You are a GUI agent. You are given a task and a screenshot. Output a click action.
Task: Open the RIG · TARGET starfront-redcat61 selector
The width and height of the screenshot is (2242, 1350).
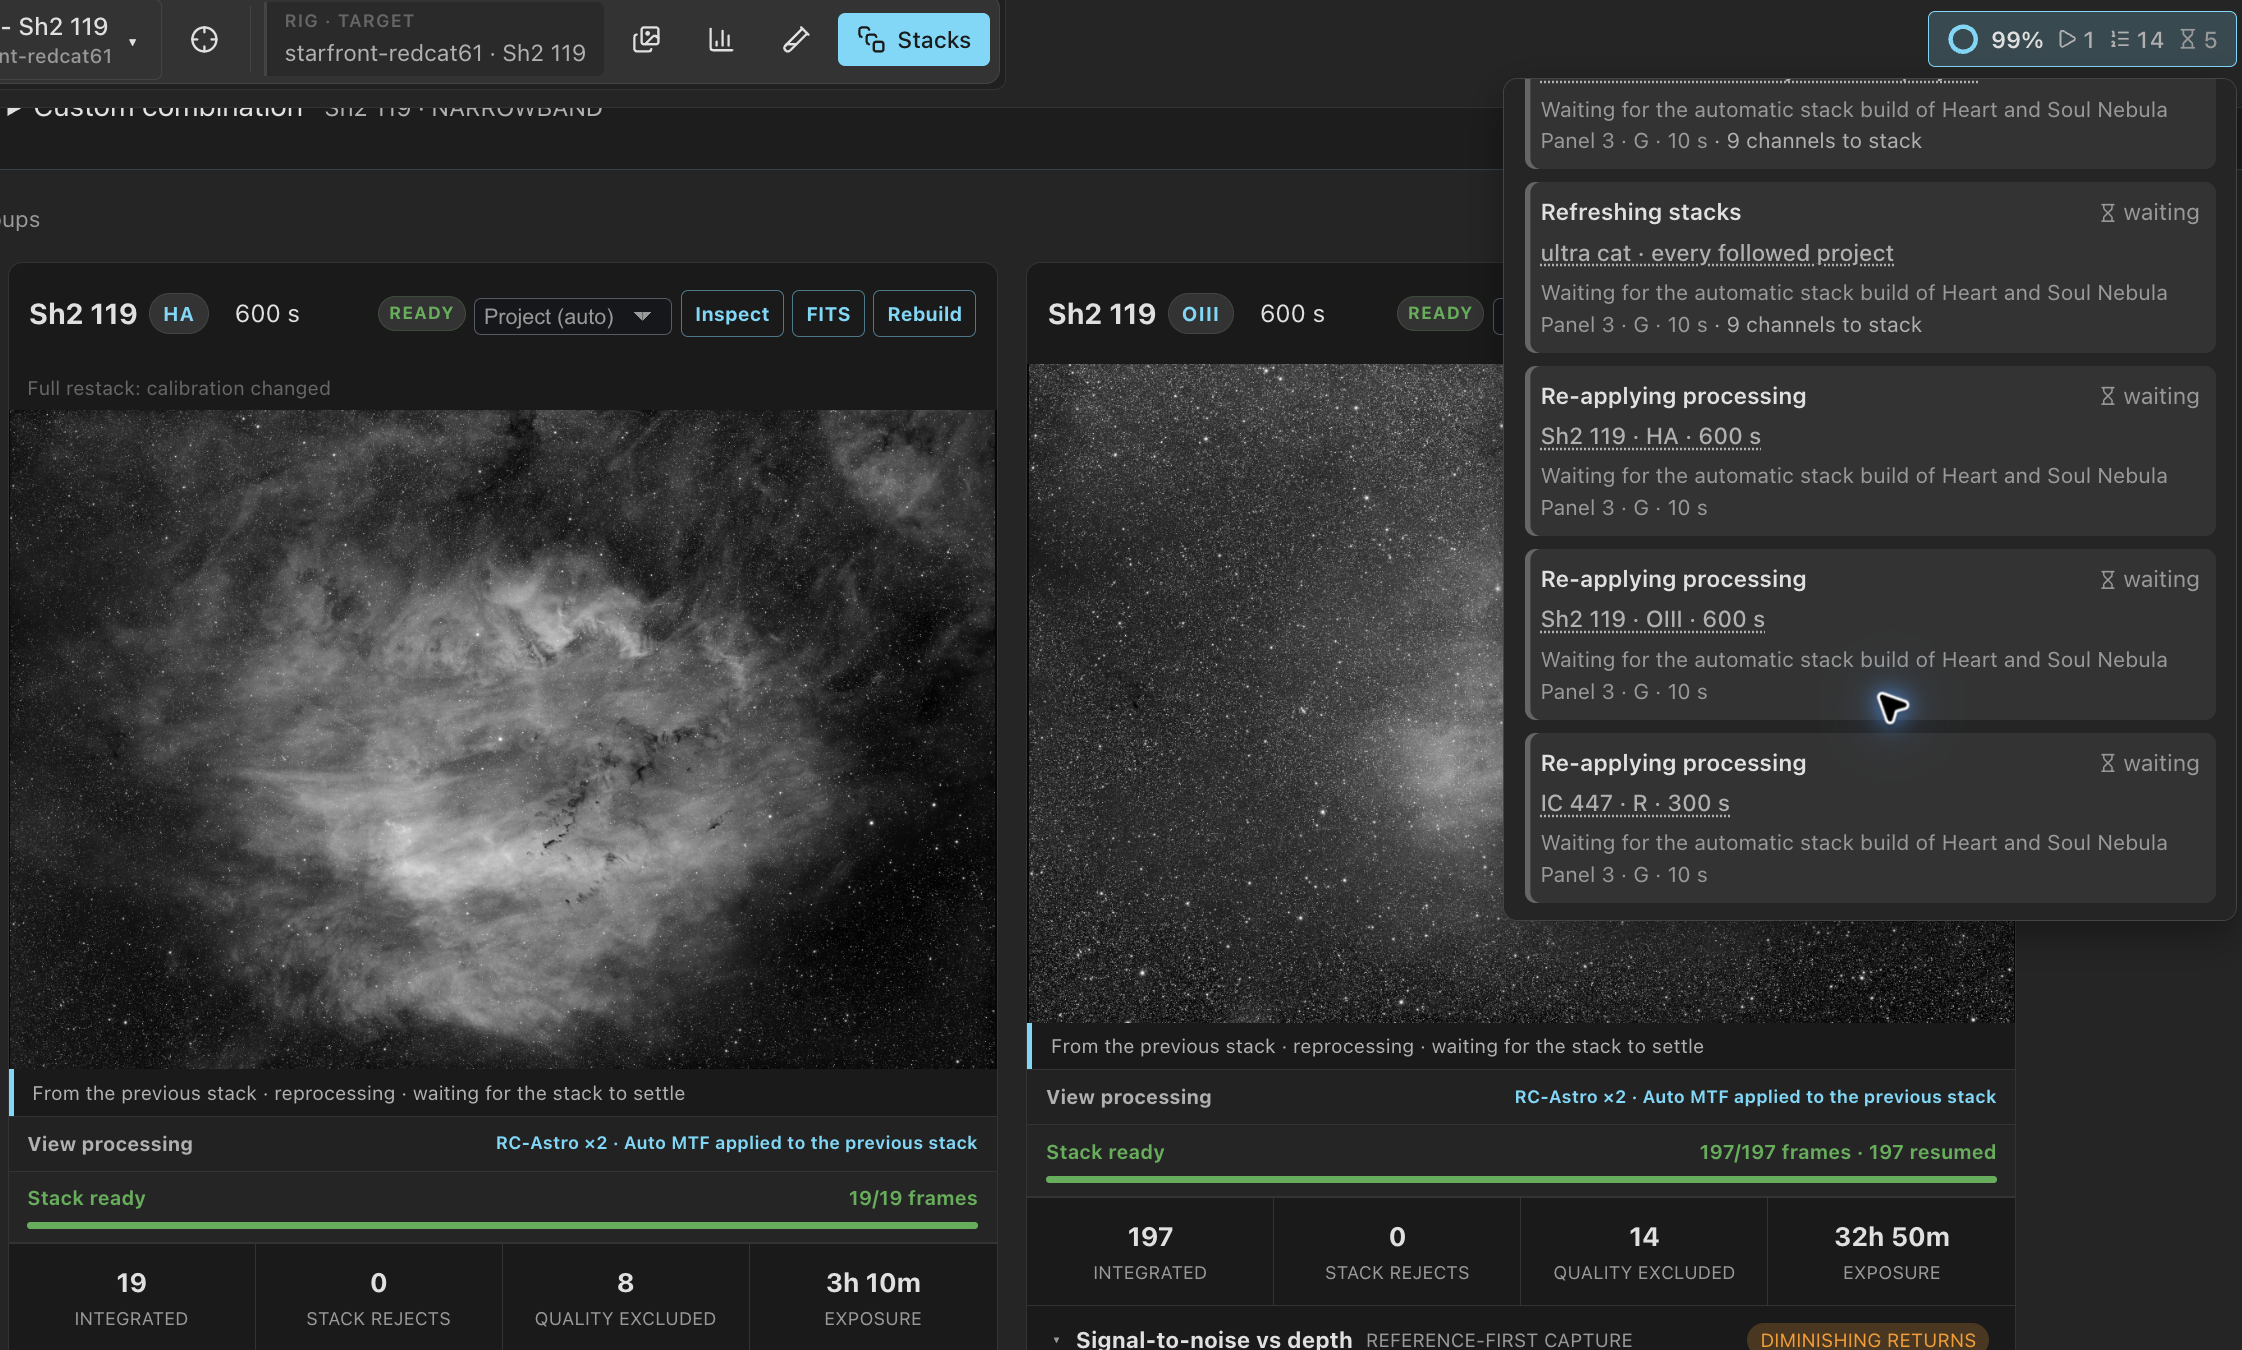point(435,40)
